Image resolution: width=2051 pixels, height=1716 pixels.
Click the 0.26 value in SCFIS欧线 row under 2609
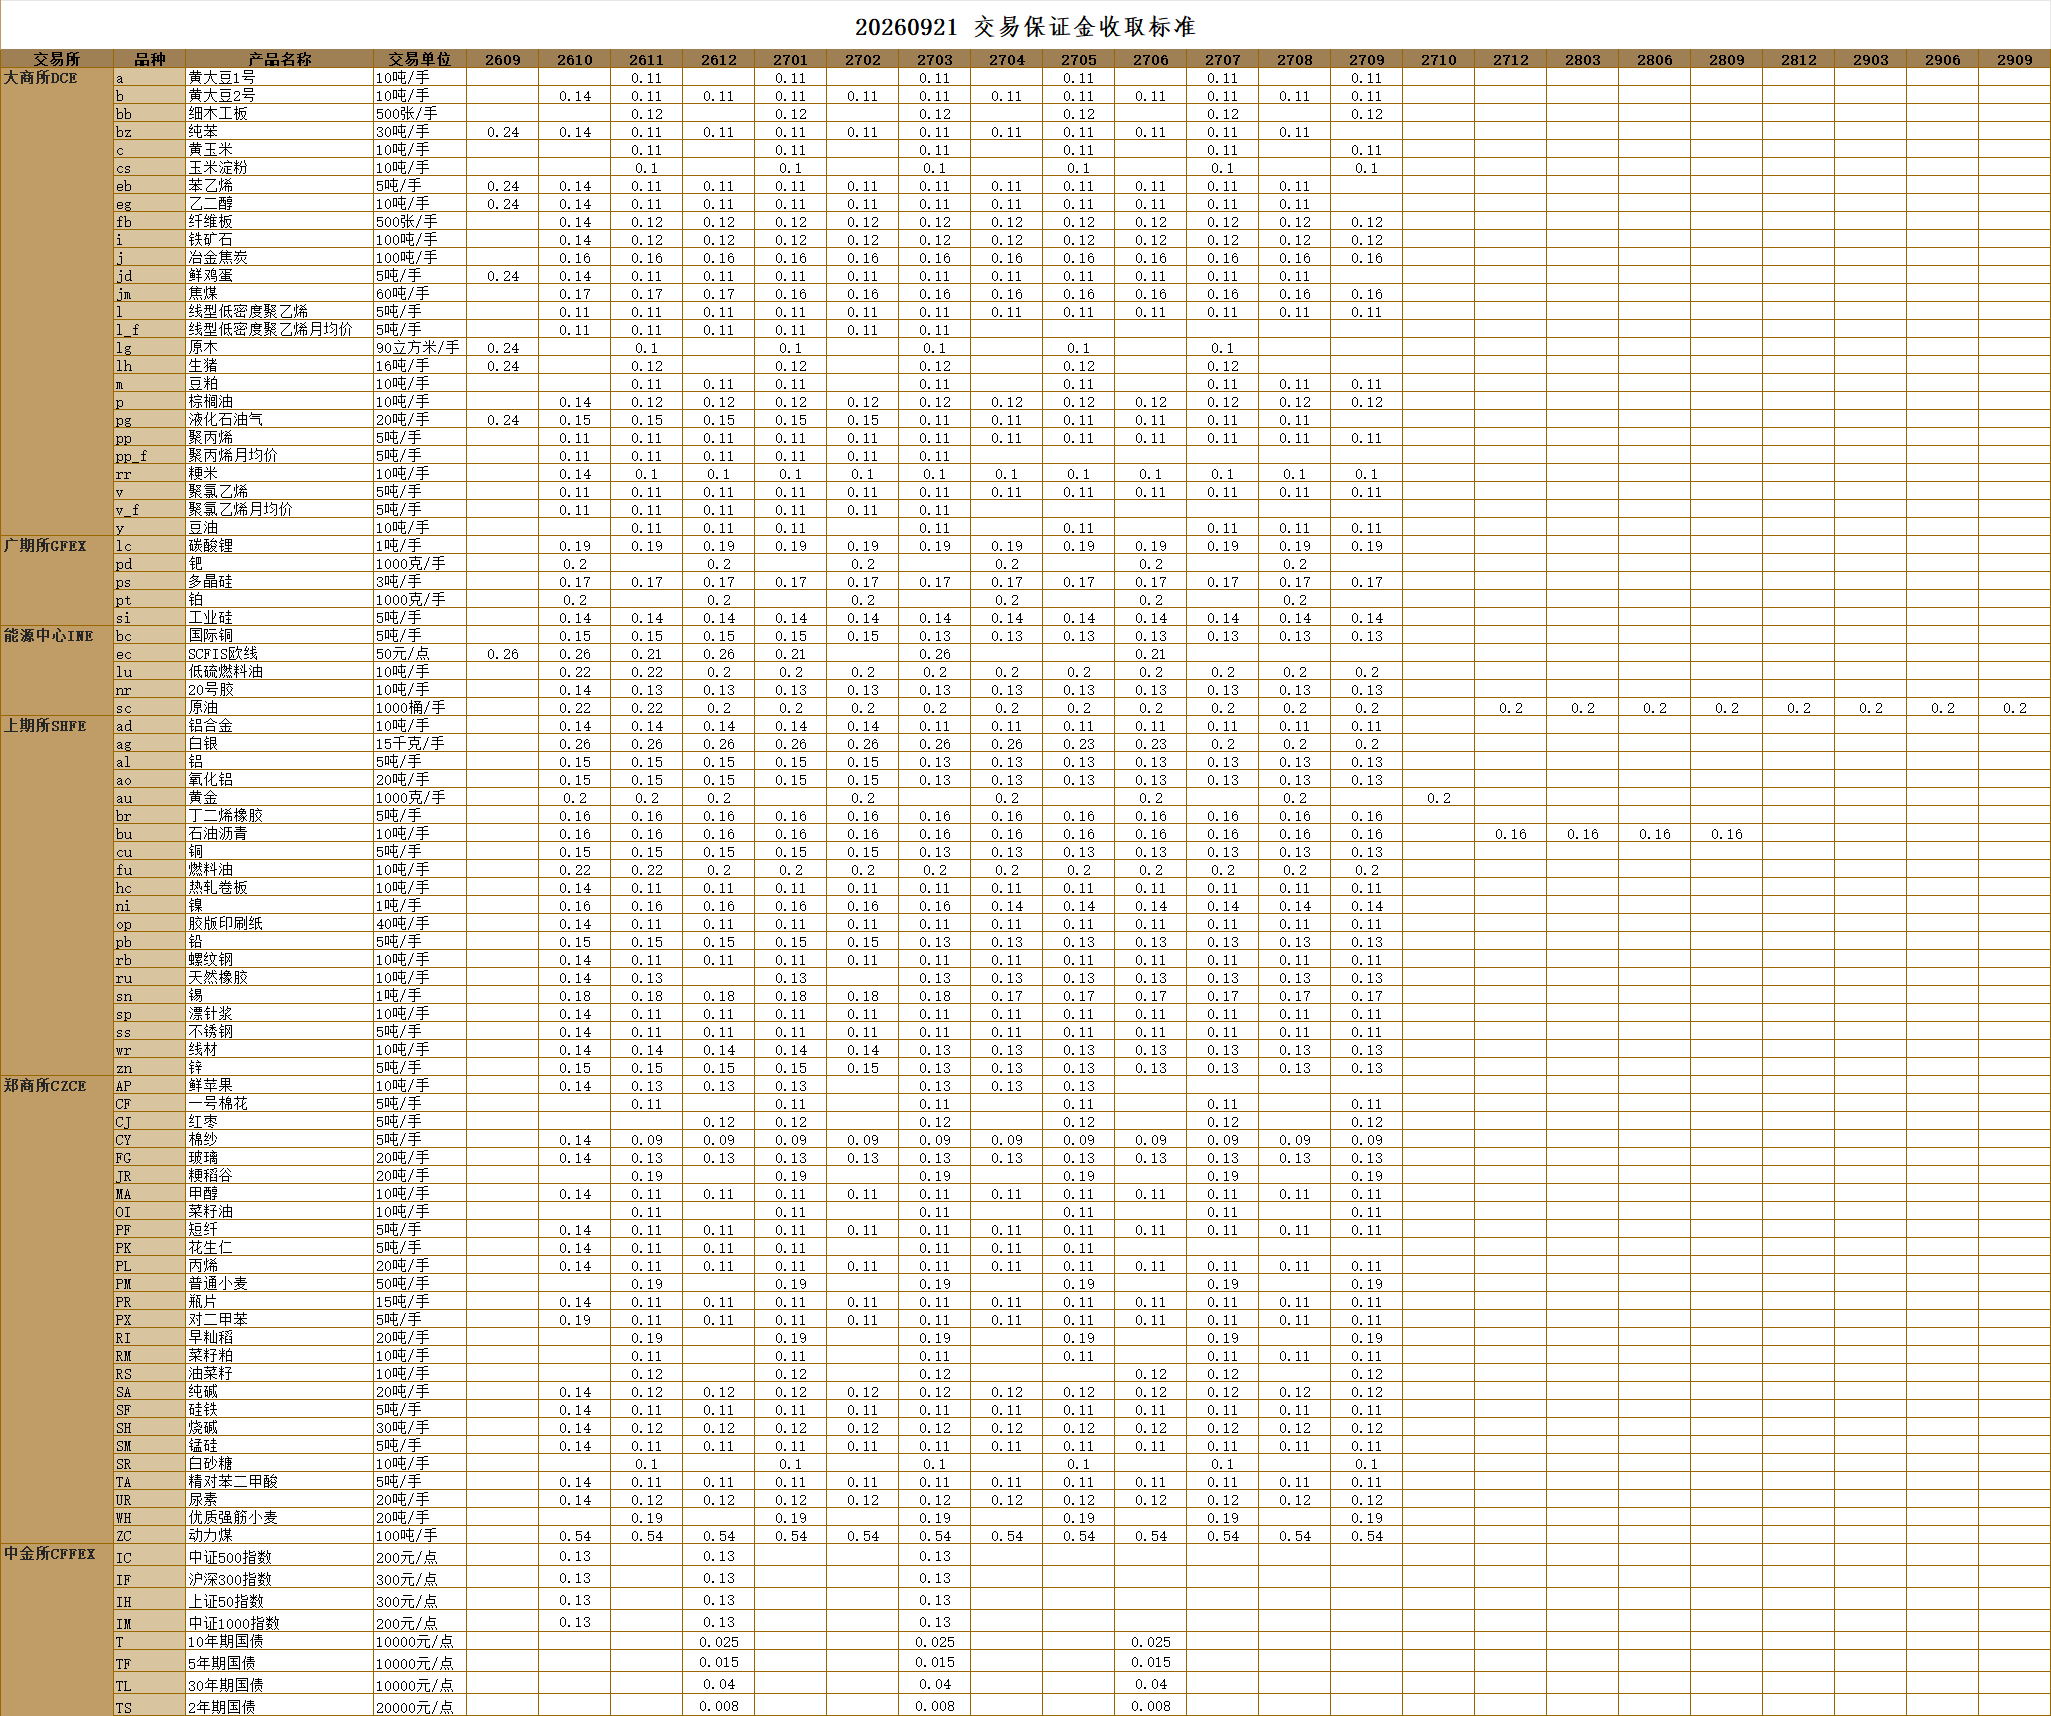503,654
